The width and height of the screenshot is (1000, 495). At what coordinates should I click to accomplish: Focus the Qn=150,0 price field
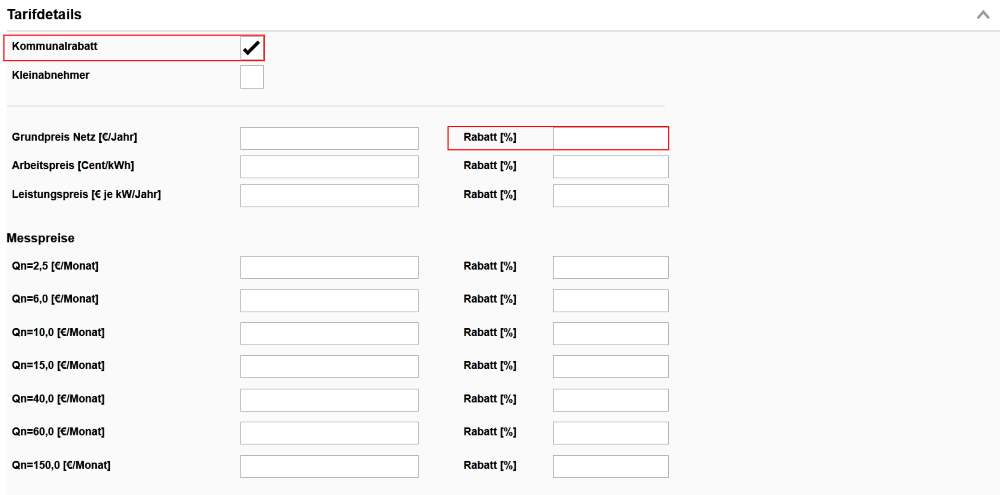[x=329, y=466]
